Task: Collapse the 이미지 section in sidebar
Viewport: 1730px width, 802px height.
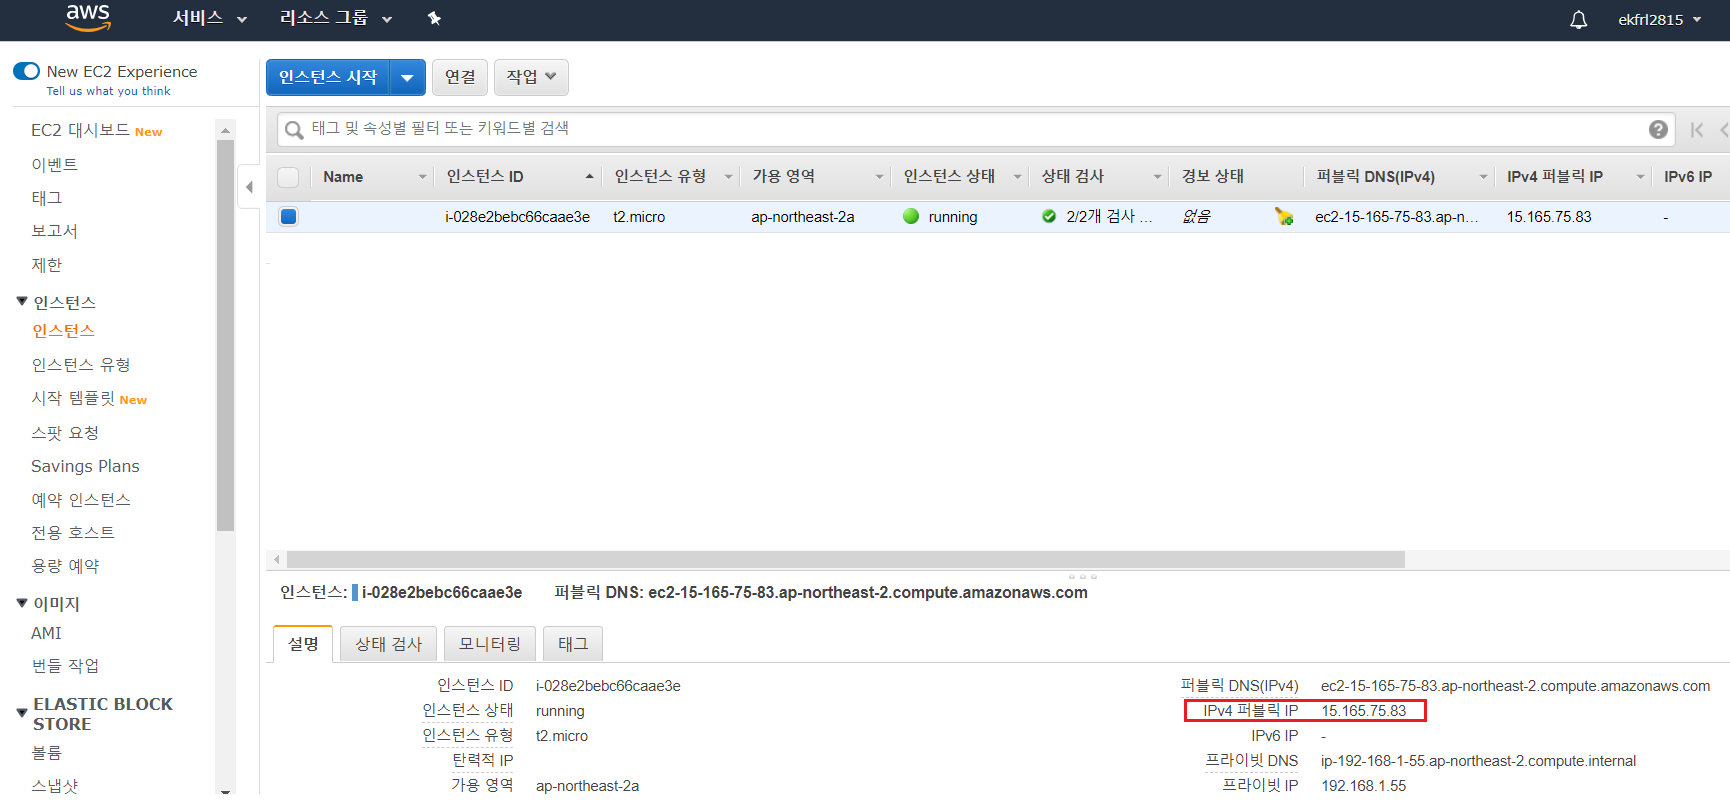Action: (x=22, y=603)
